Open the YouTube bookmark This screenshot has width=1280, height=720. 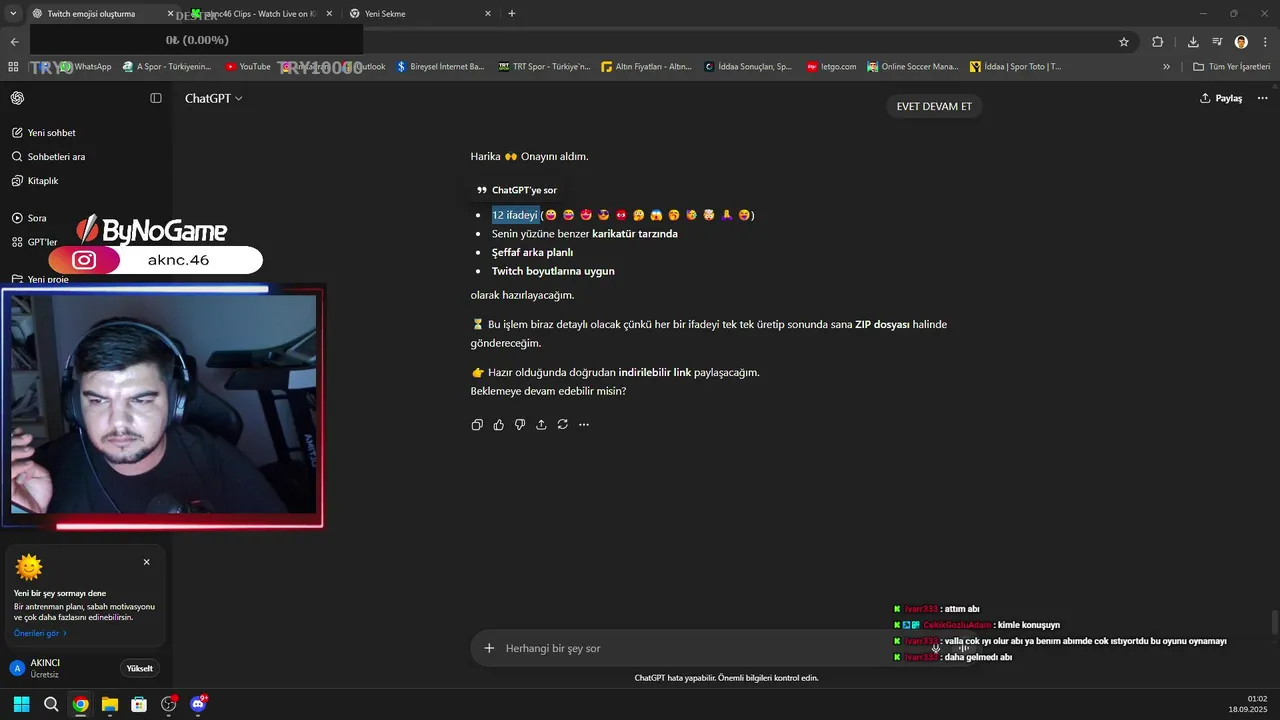[x=247, y=67]
